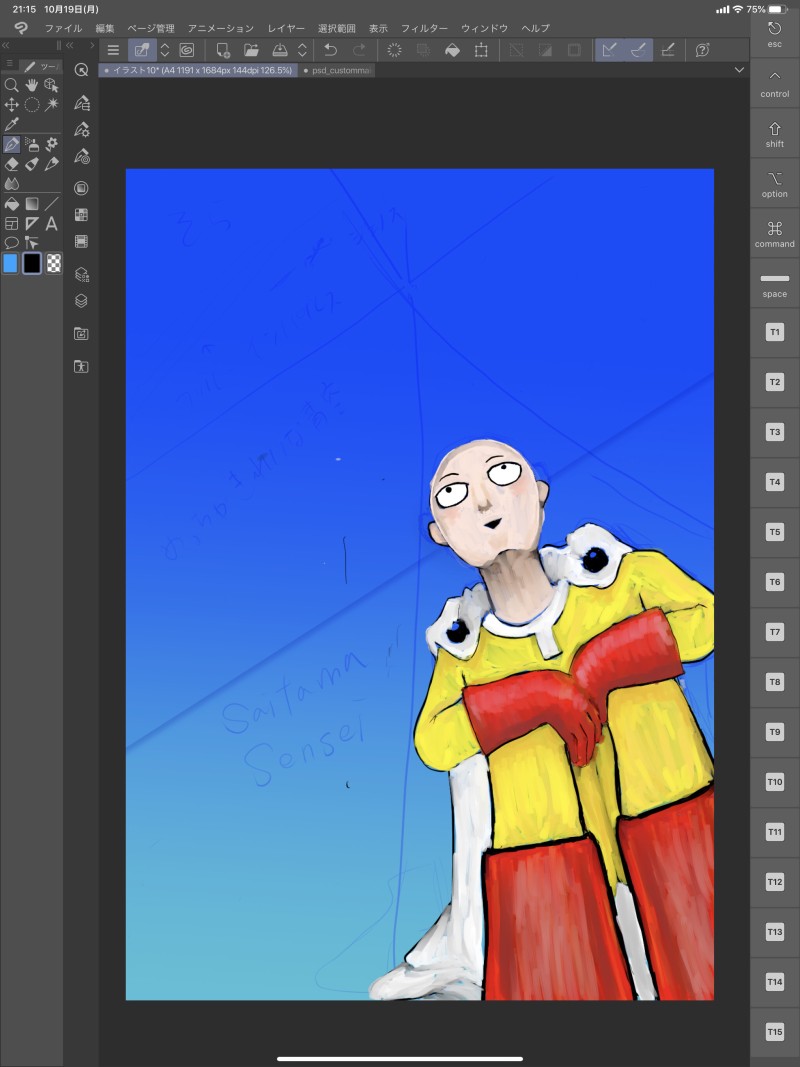Viewport: 800px width, 1067px height.
Task: Select the Airbrush tool
Action: click(31, 144)
